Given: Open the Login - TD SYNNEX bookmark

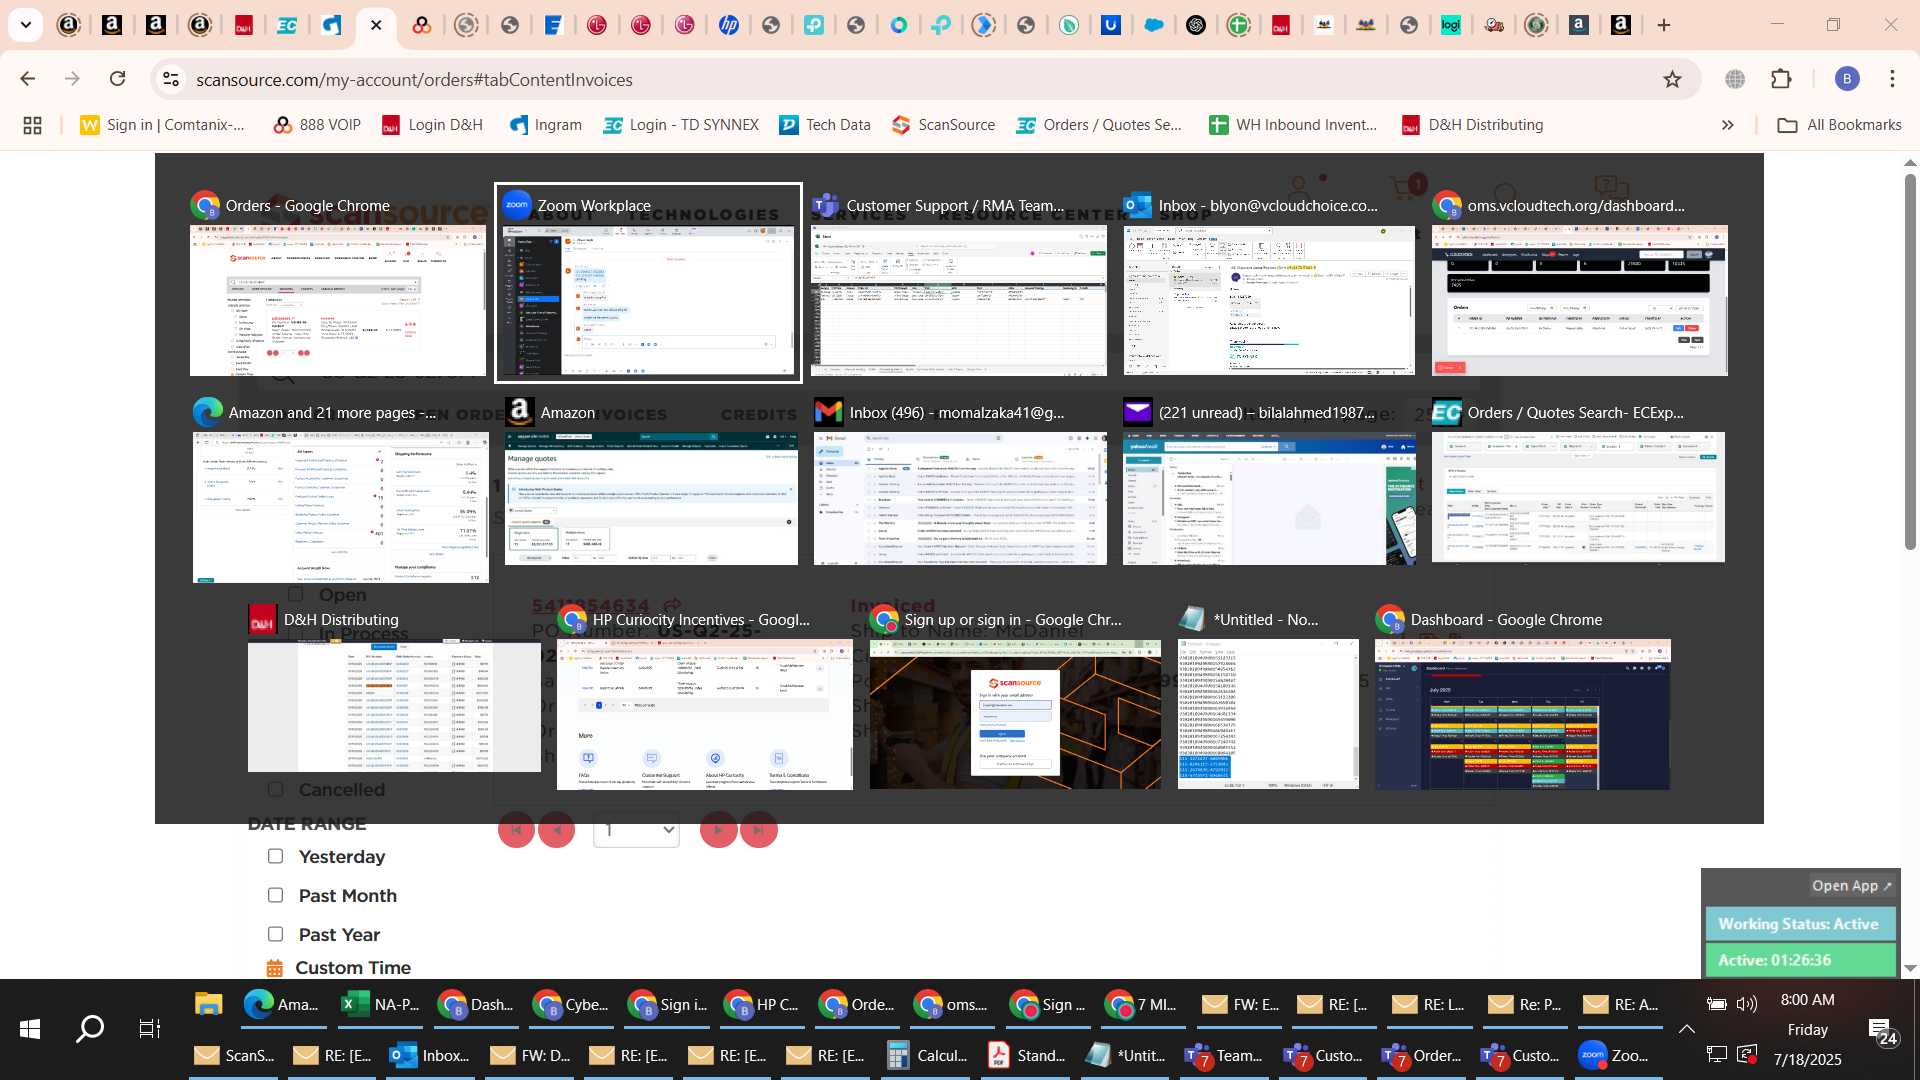Looking at the screenshot, I should [x=681, y=125].
